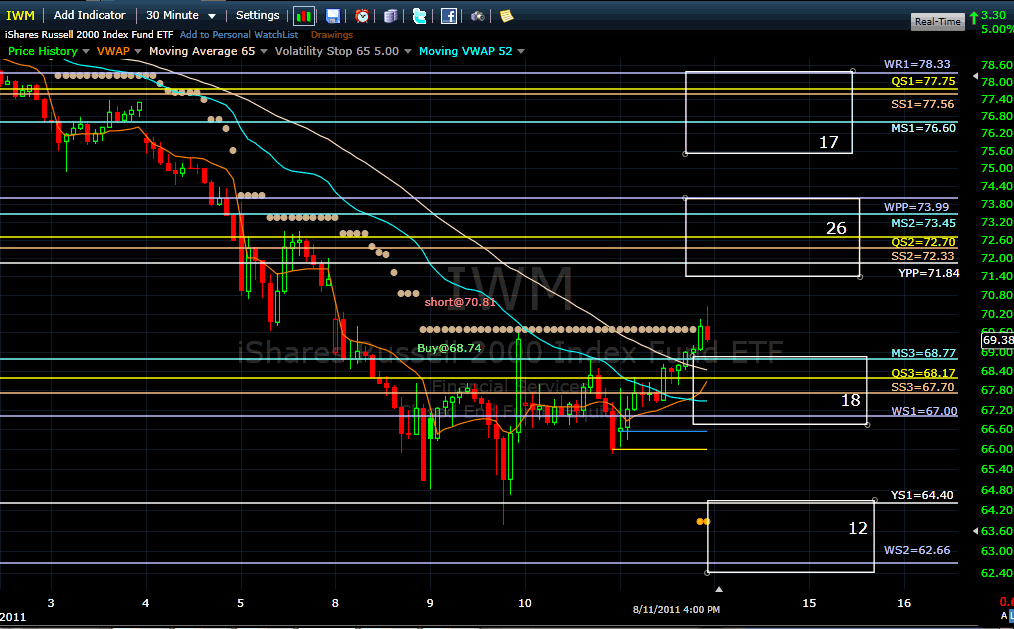1014x629 pixels.
Task: Share the chart via Facebook icon
Action: 449,16
